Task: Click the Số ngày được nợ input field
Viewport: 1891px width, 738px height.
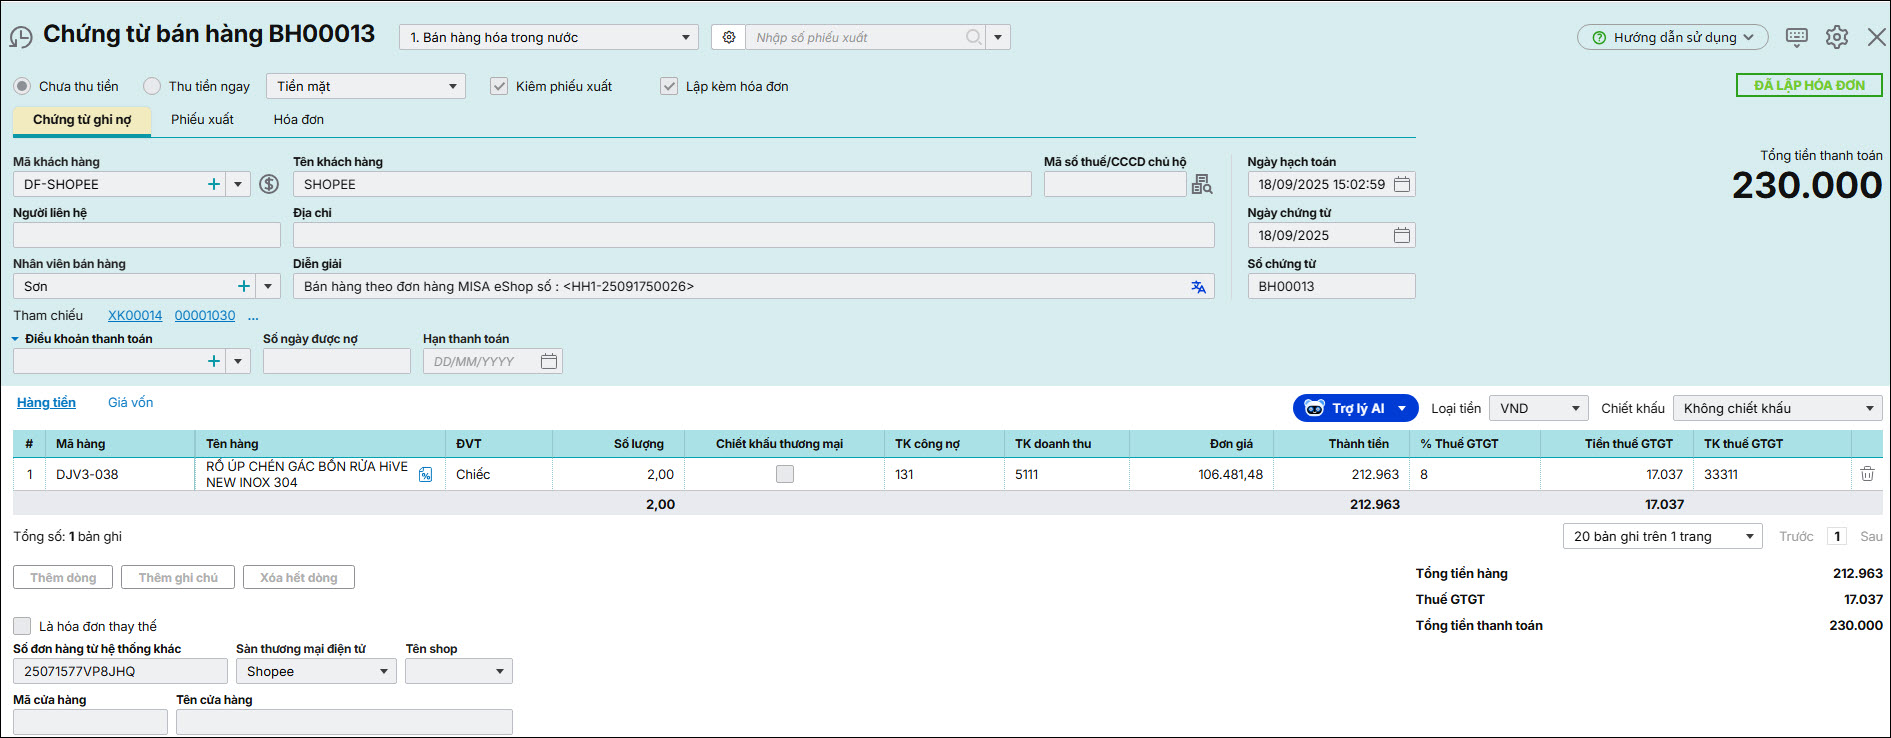Action: [x=336, y=361]
